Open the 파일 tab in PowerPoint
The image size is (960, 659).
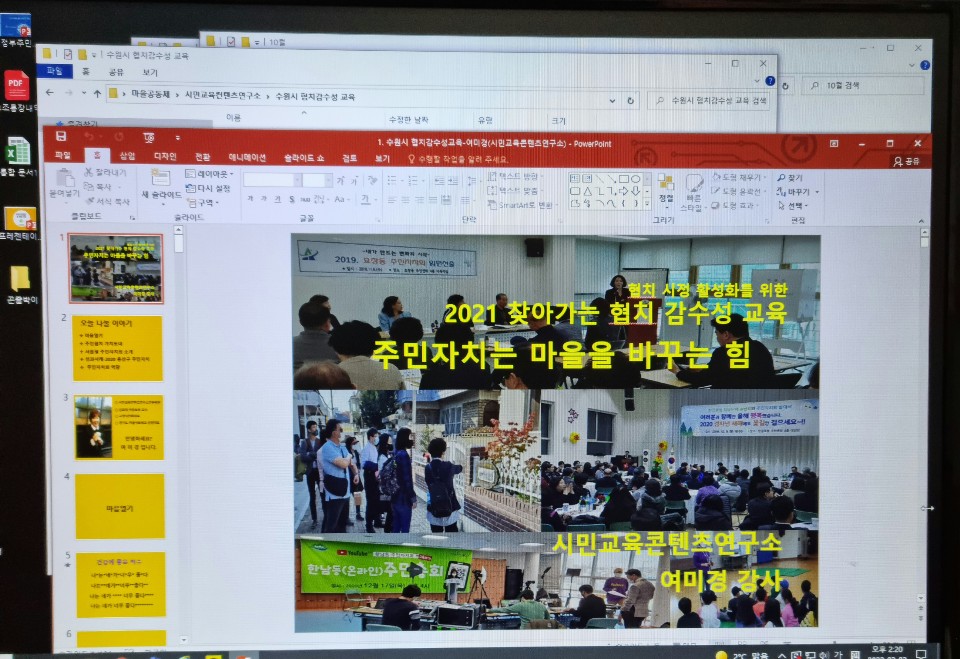[62, 155]
